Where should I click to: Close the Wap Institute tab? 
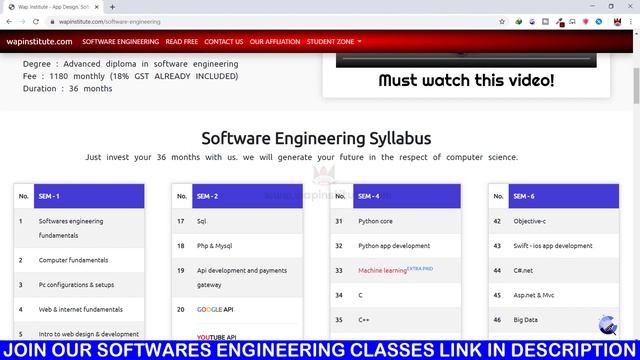coord(97,7)
